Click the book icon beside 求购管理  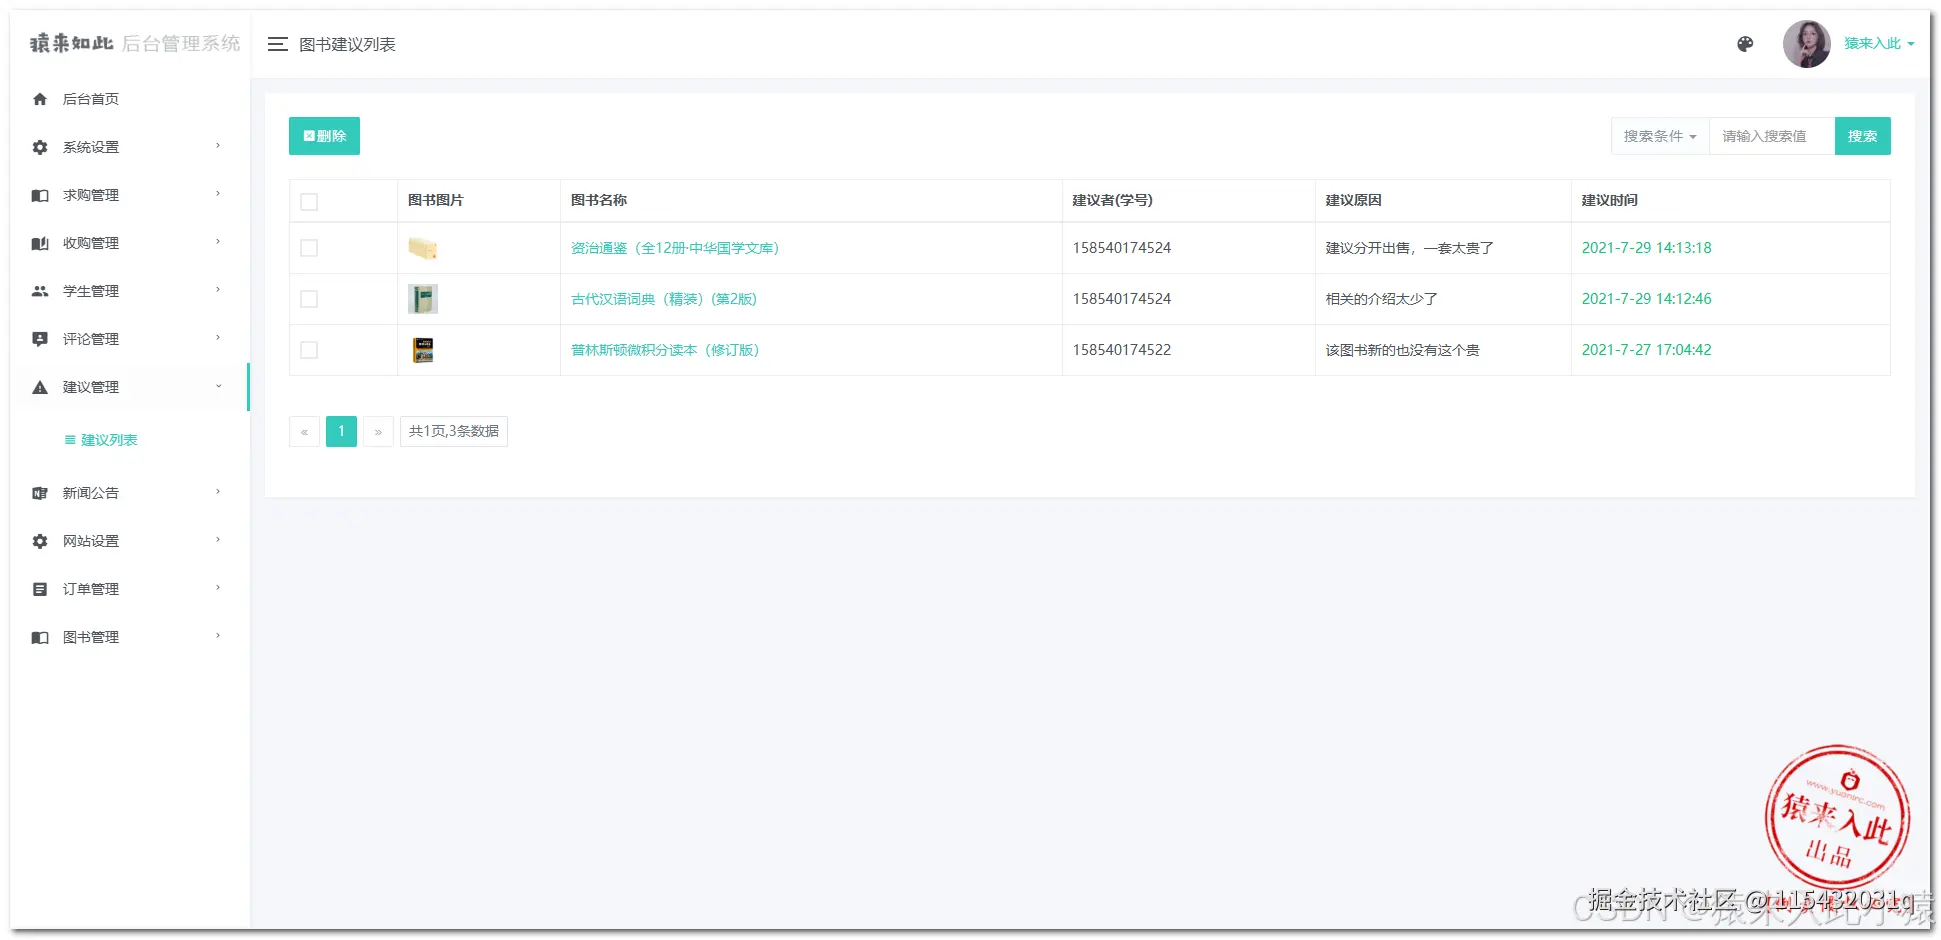[40, 195]
